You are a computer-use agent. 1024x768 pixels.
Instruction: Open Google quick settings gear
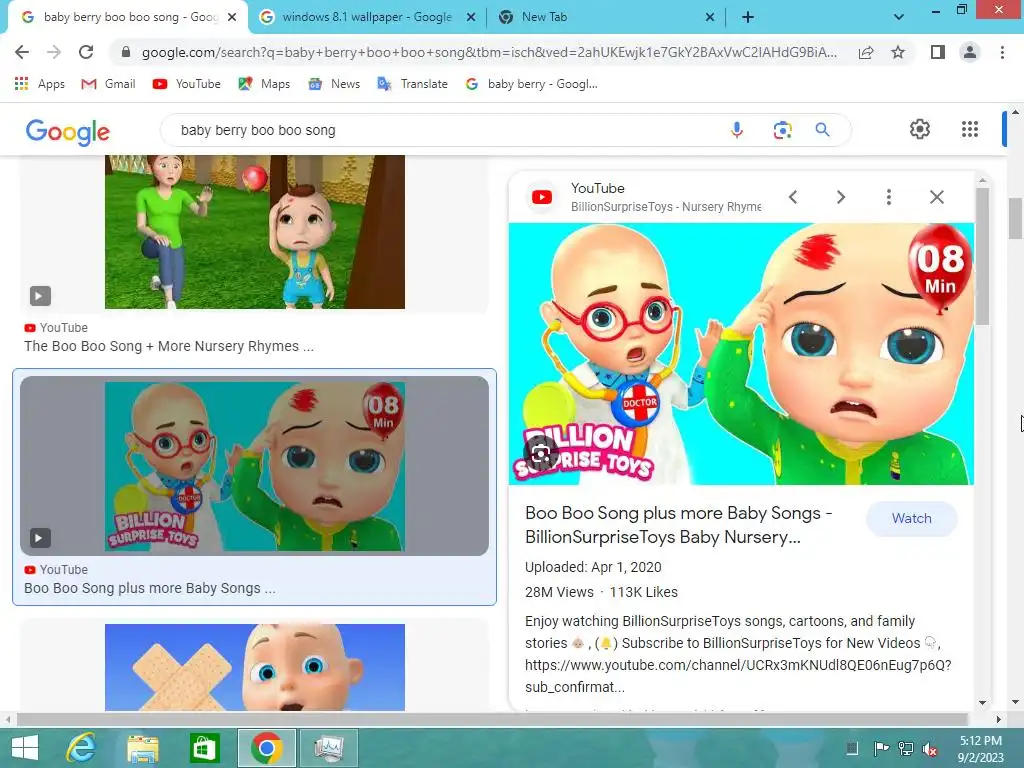coord(920,129)
